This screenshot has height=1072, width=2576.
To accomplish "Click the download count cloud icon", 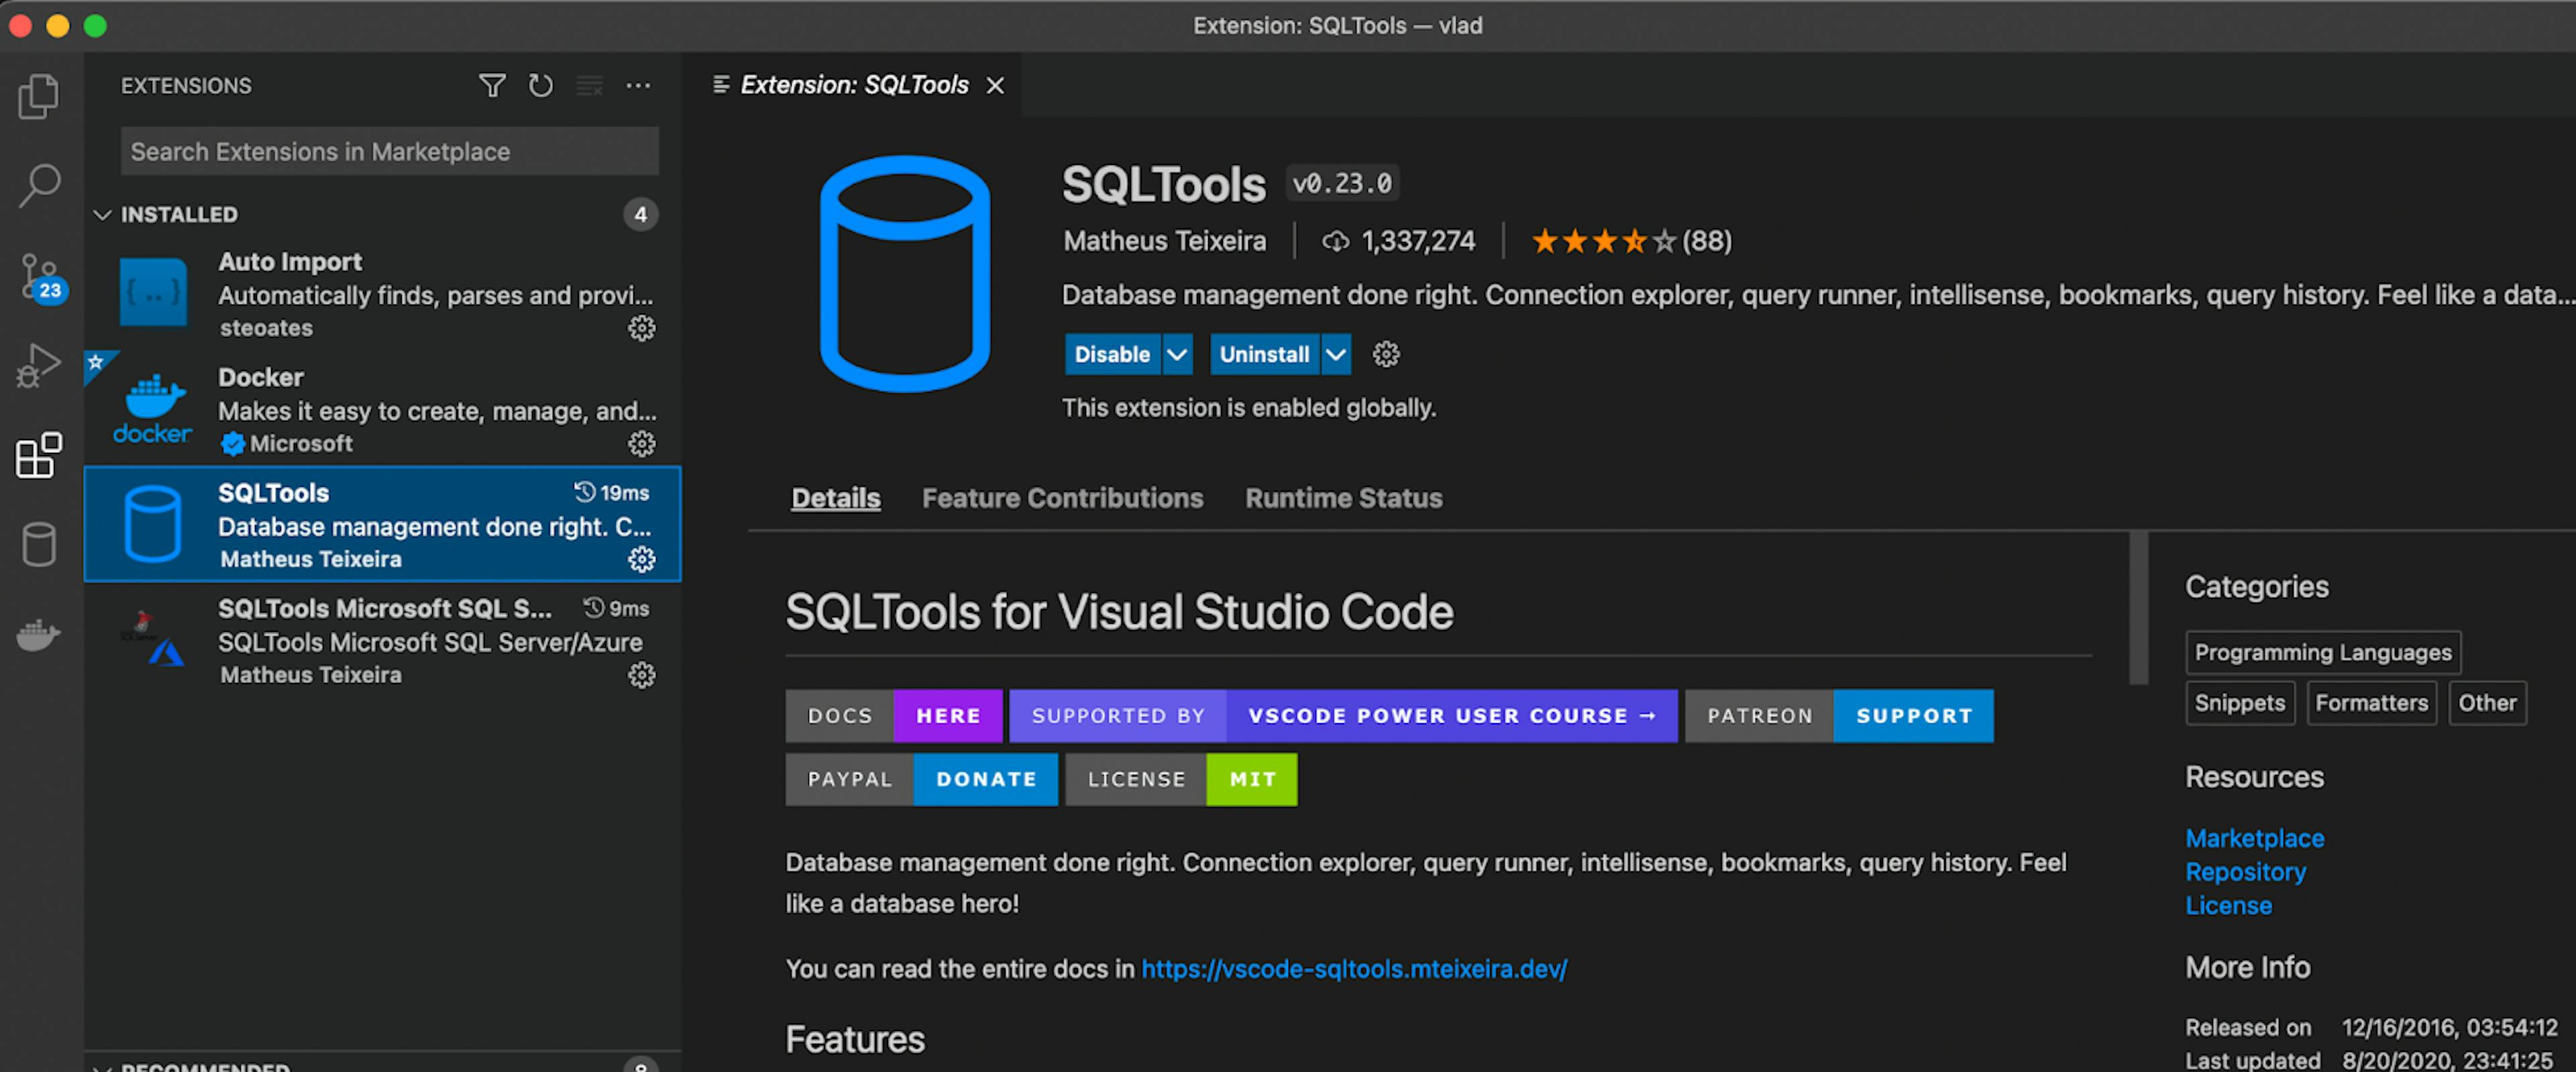I will 1335,241.
